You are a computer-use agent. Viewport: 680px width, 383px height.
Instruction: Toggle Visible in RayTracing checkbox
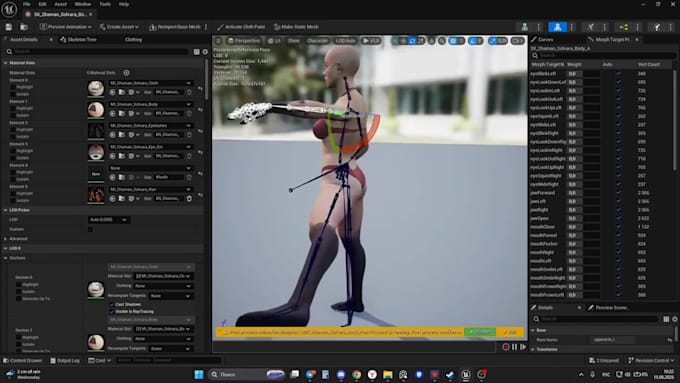112,311
